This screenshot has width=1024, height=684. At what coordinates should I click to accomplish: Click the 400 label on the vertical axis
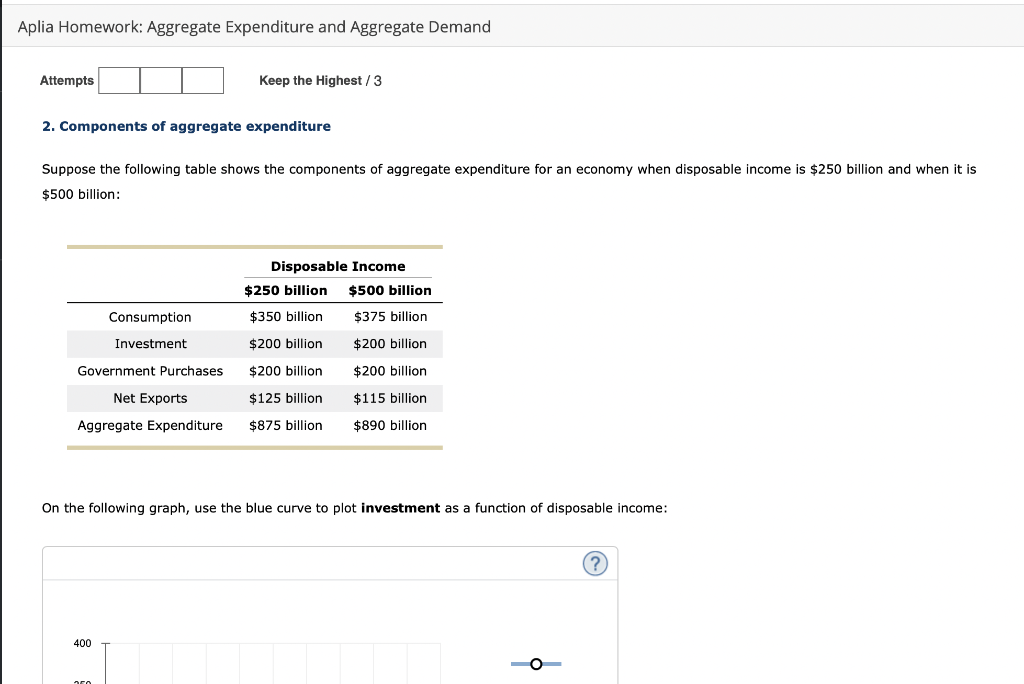[83, 643]
